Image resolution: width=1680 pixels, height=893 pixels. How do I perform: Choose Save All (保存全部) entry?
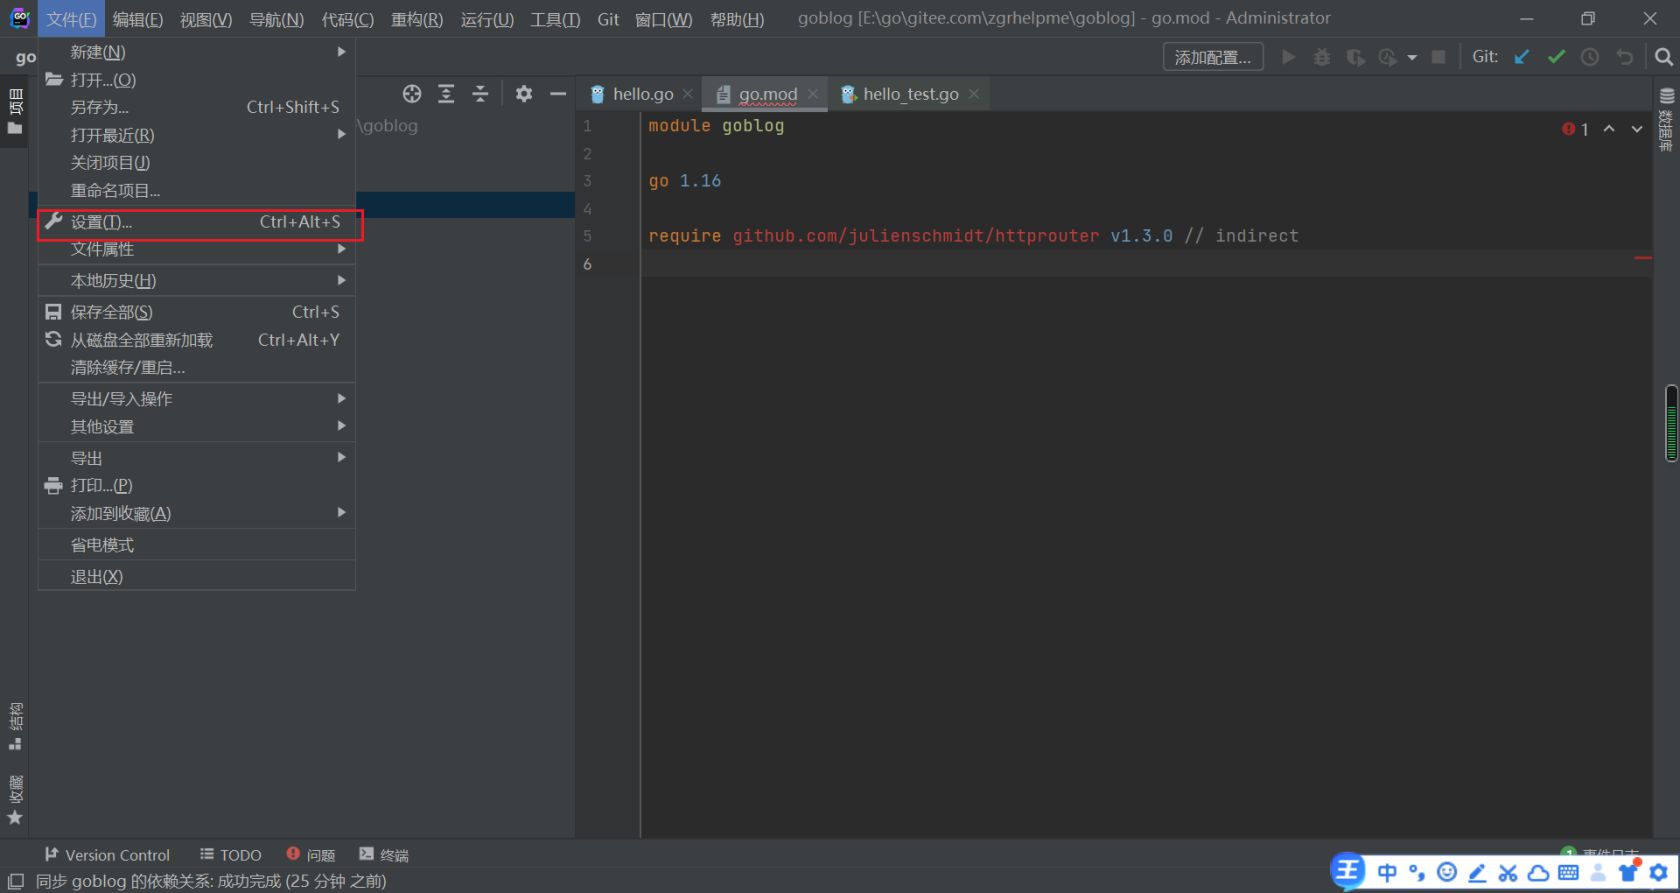pos(197,312)
